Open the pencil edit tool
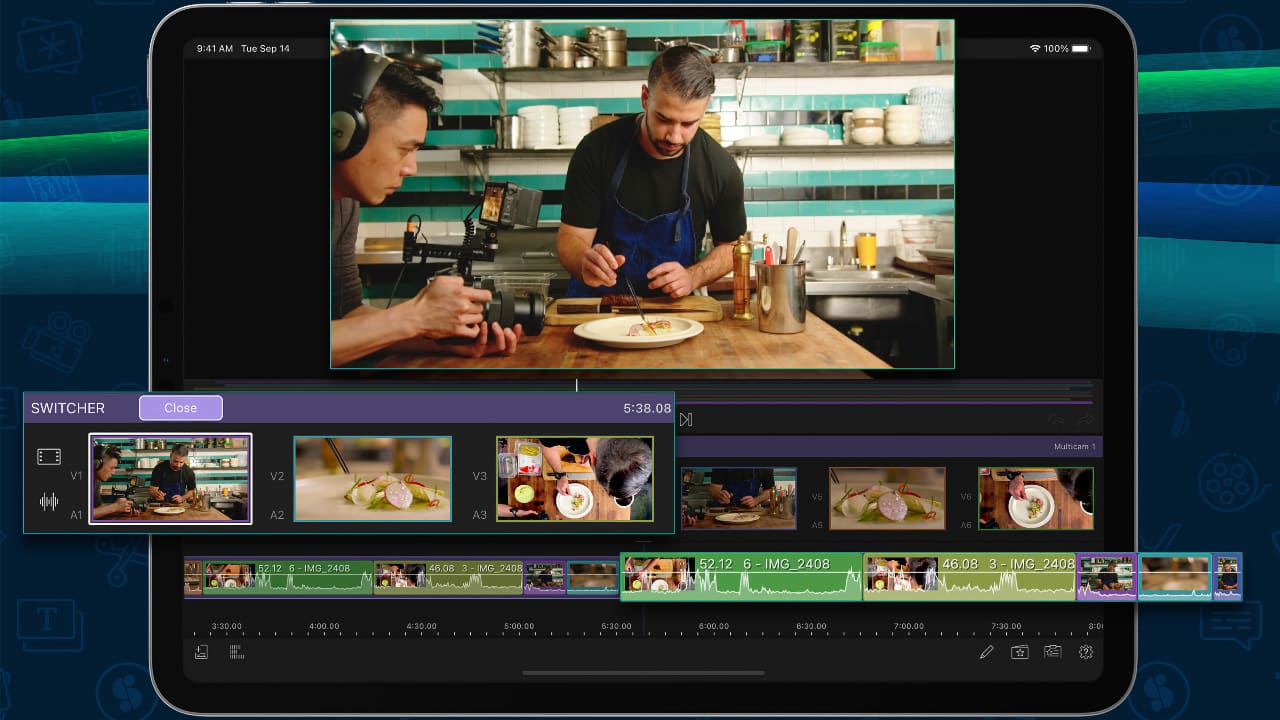 pos(987,652)
